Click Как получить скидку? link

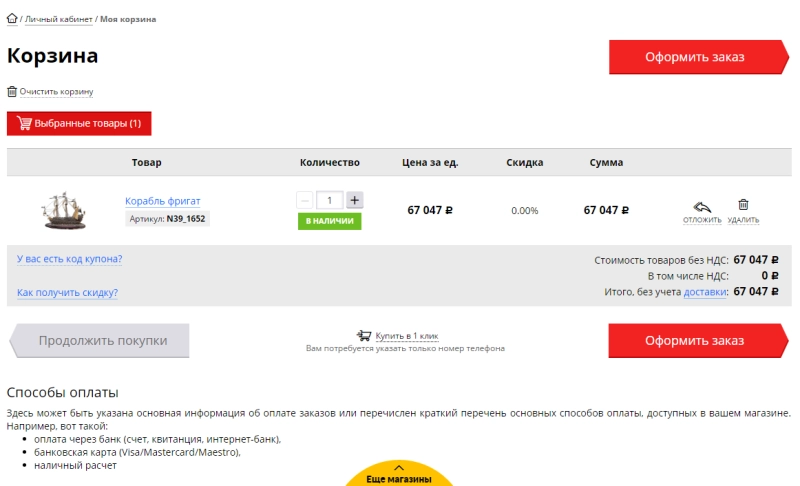pyautogui.click(x=67, y=293)
